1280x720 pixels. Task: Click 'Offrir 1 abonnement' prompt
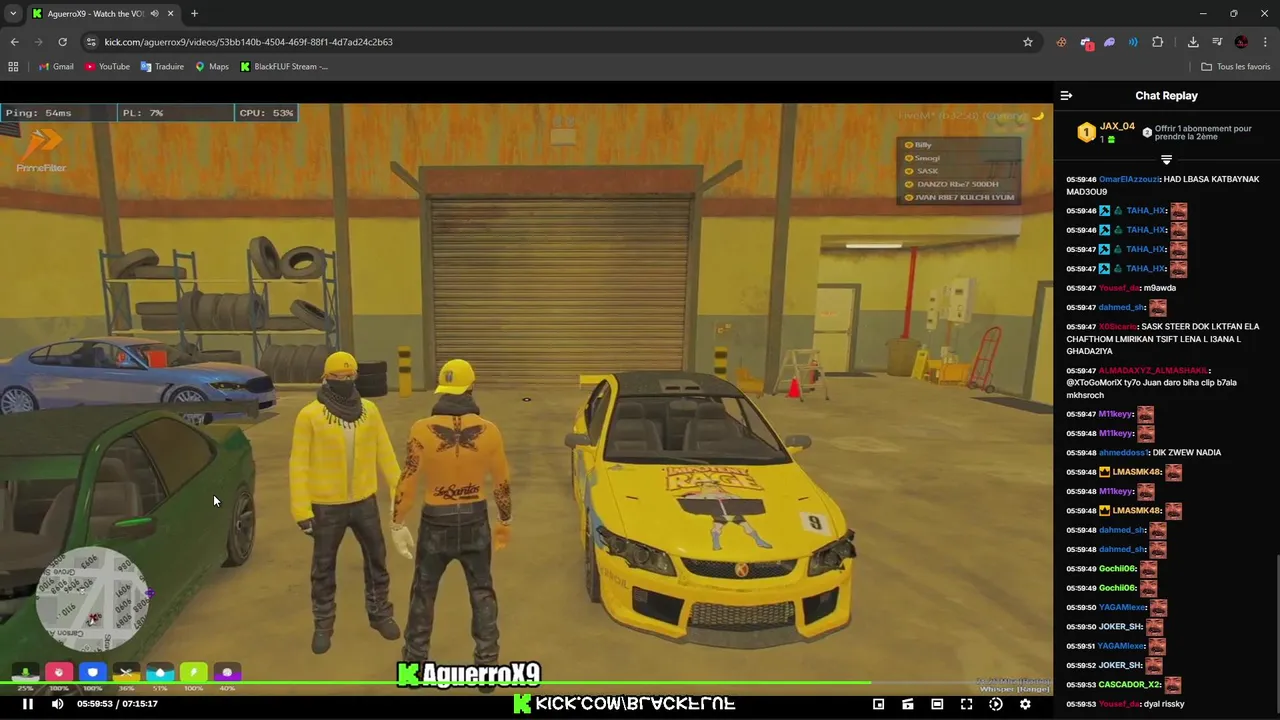pyautogui.click(x=1203, y=133)
